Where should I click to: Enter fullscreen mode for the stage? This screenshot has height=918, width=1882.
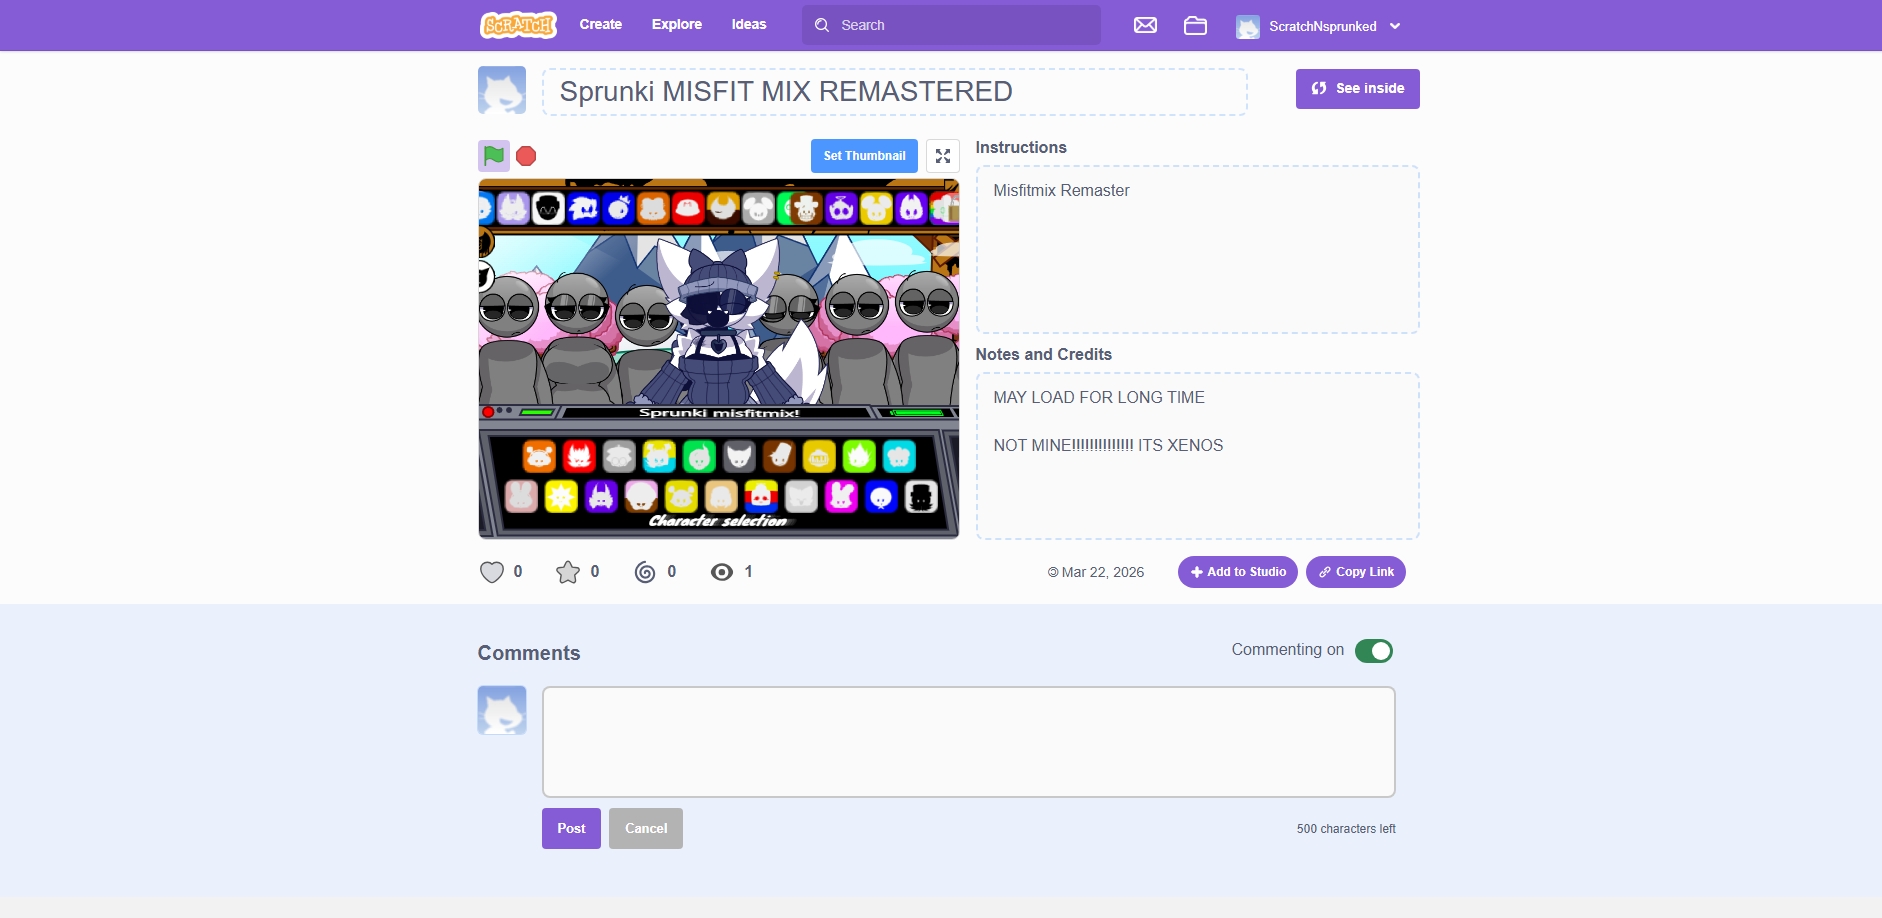tap(943, 156)
